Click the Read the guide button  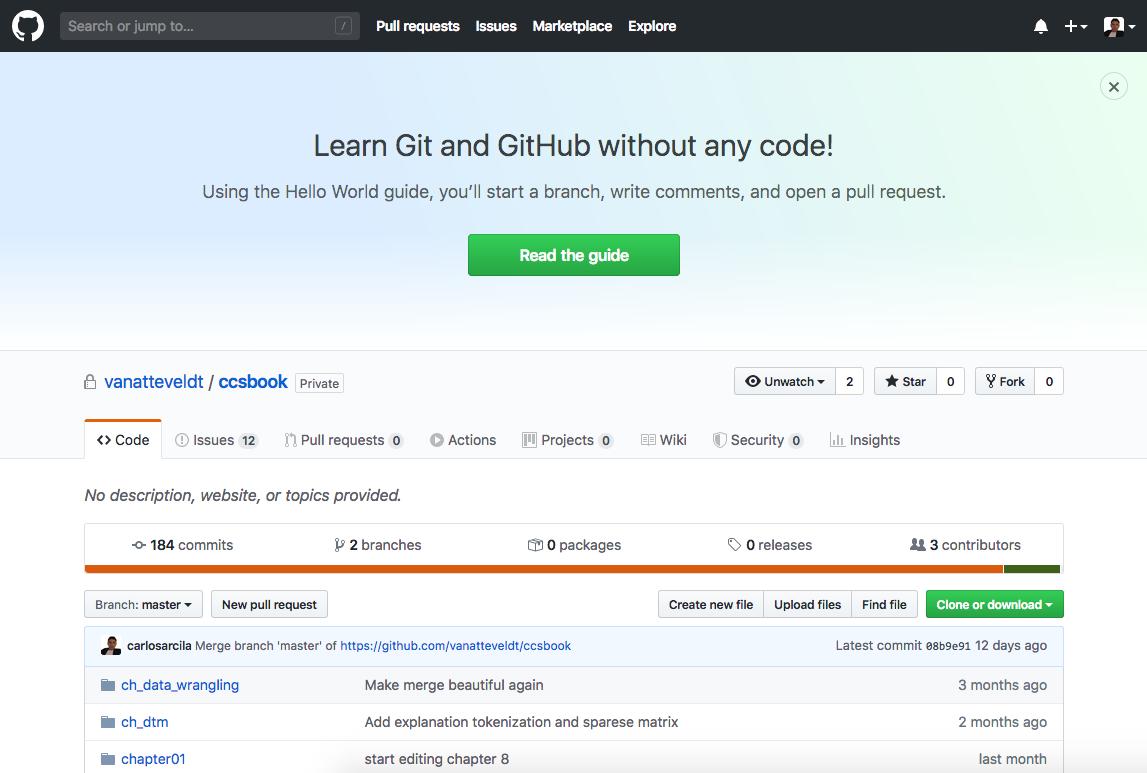point(574,255)
